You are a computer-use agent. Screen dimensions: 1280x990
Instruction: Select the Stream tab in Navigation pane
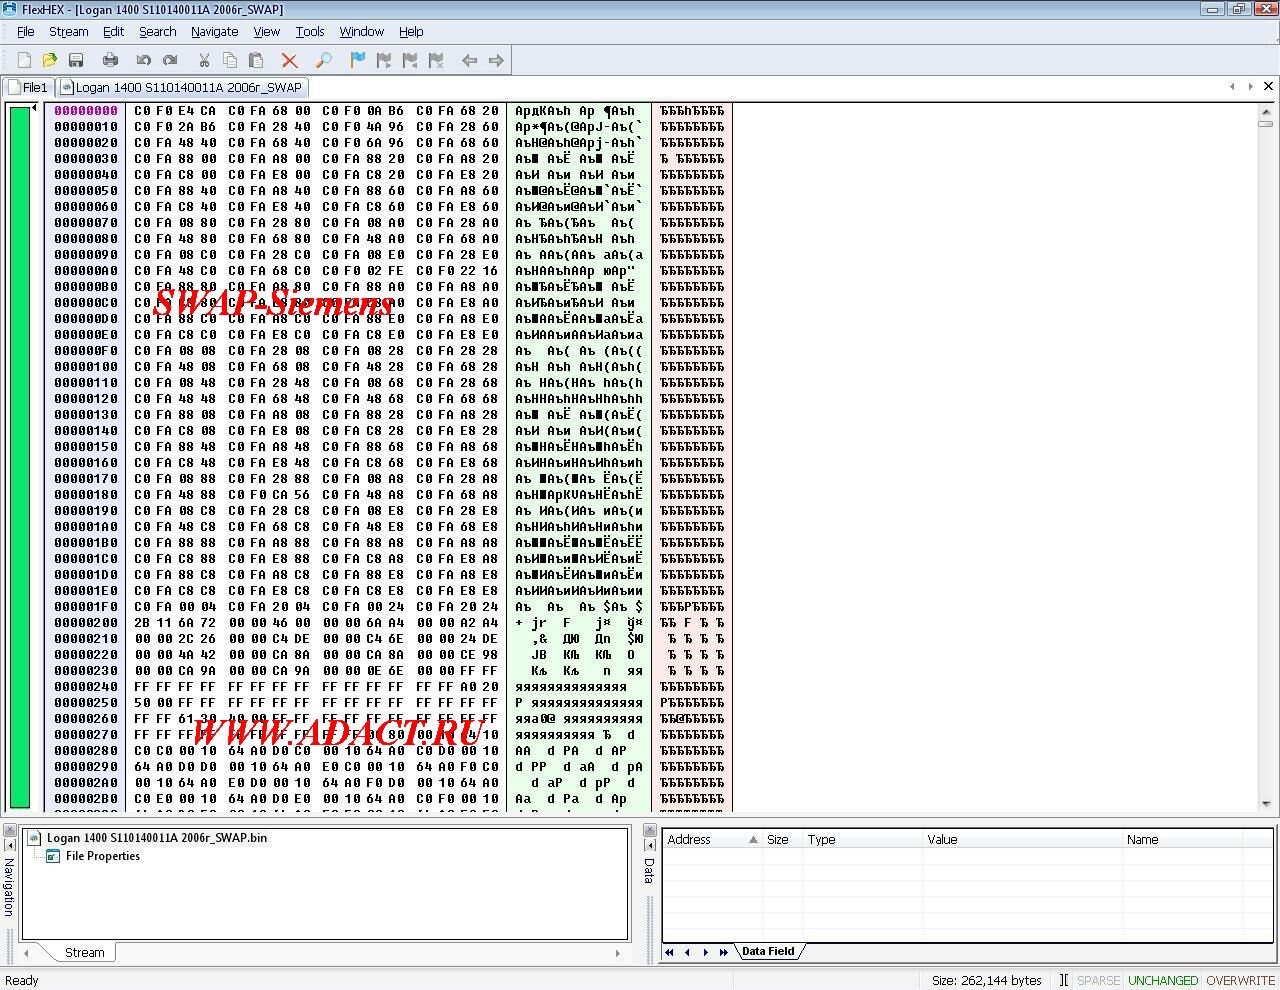(x=84, y=952)
